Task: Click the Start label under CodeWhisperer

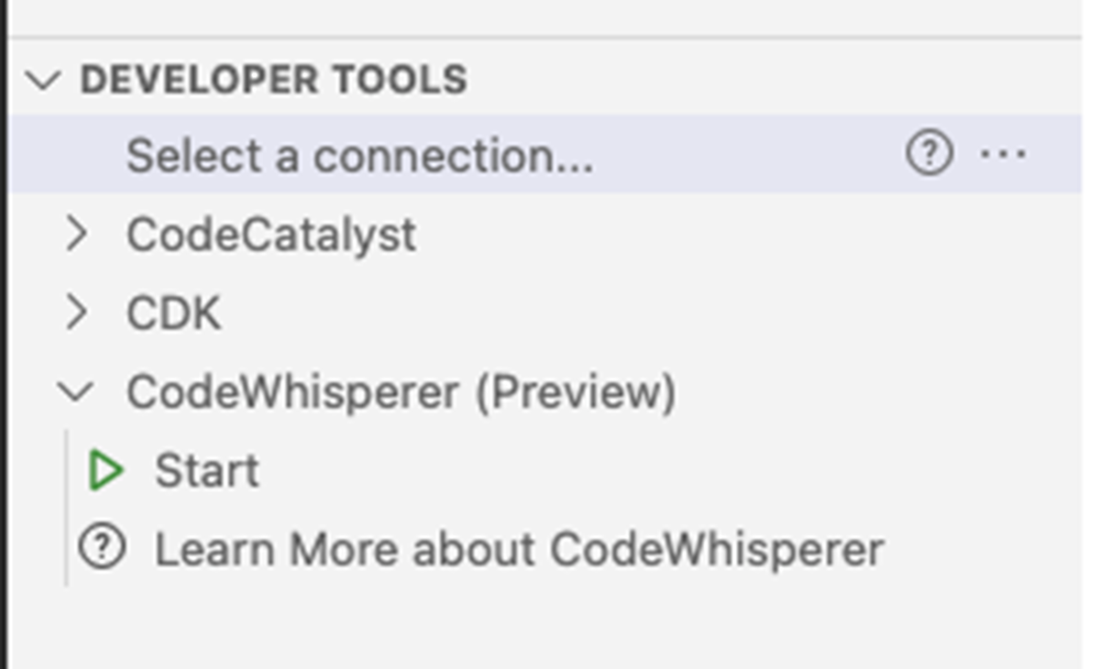Action: pos(207,471)
